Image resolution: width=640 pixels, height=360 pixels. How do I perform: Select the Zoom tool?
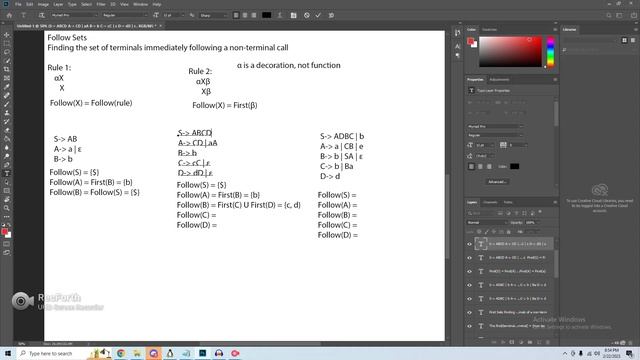click(x=7, y=208)
